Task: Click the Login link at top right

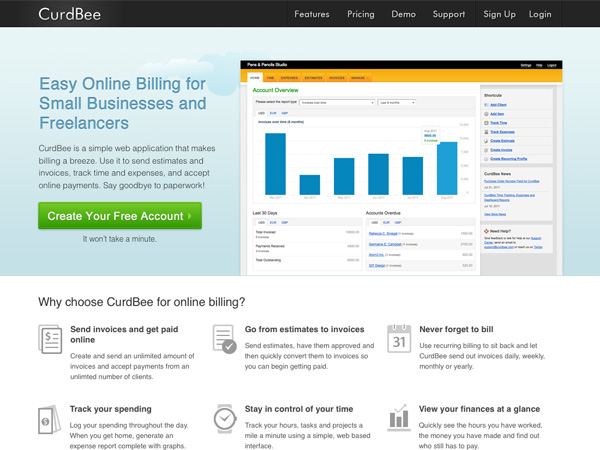Action: (x=540, y=14)
